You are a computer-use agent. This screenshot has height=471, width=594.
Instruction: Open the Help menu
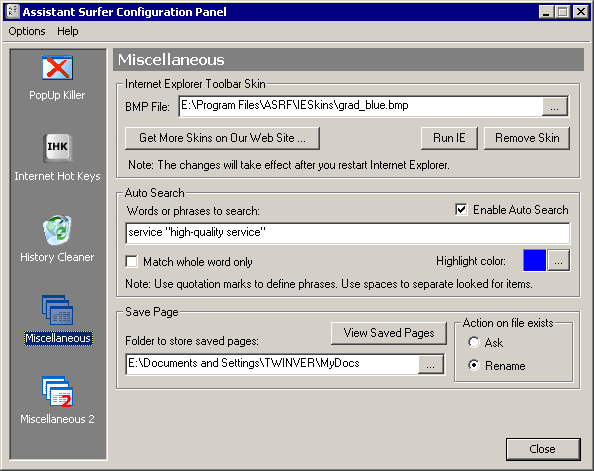pyautogui.click(x=68, y=31)
